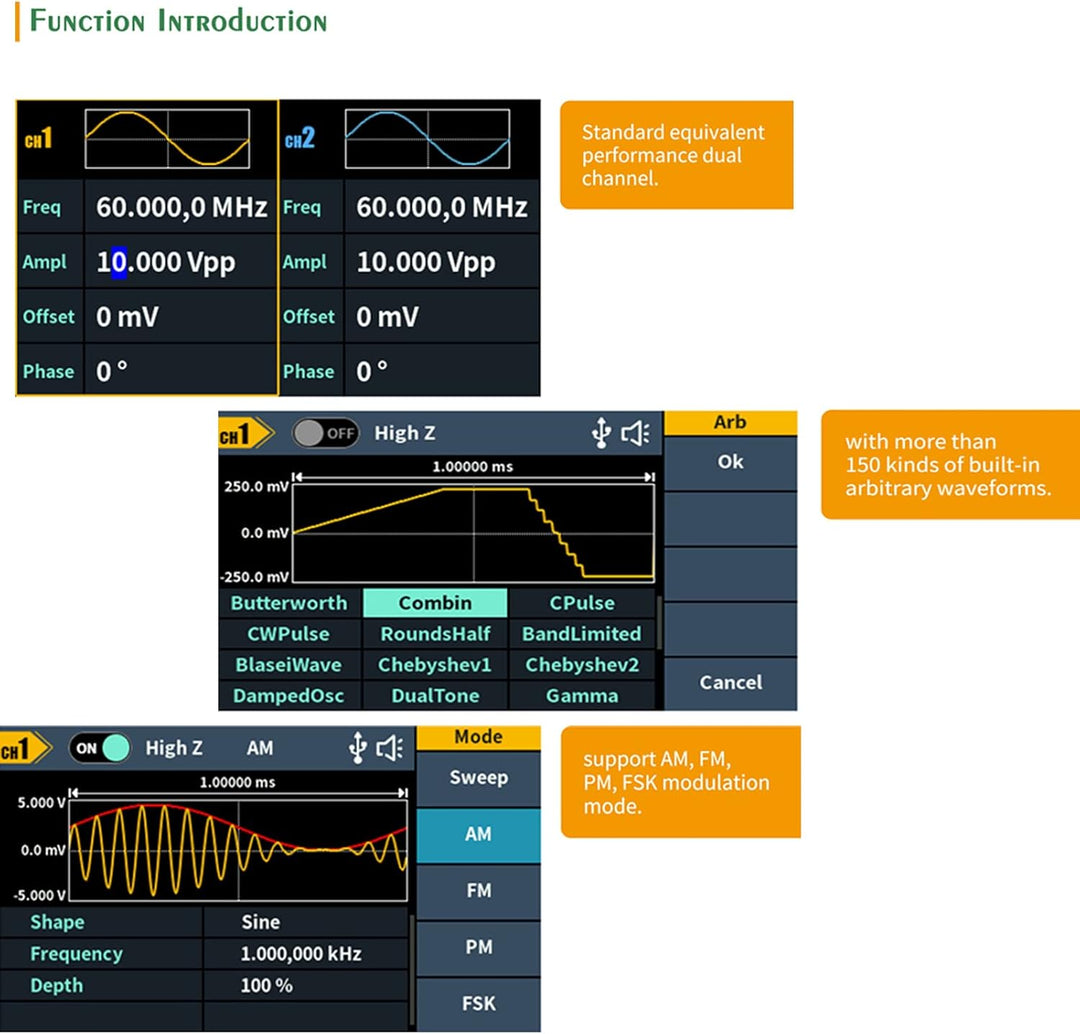This screenshot has height=1034, width=1080.
Task: Click the USB icon in Arb screen
Action: (600, 433)
